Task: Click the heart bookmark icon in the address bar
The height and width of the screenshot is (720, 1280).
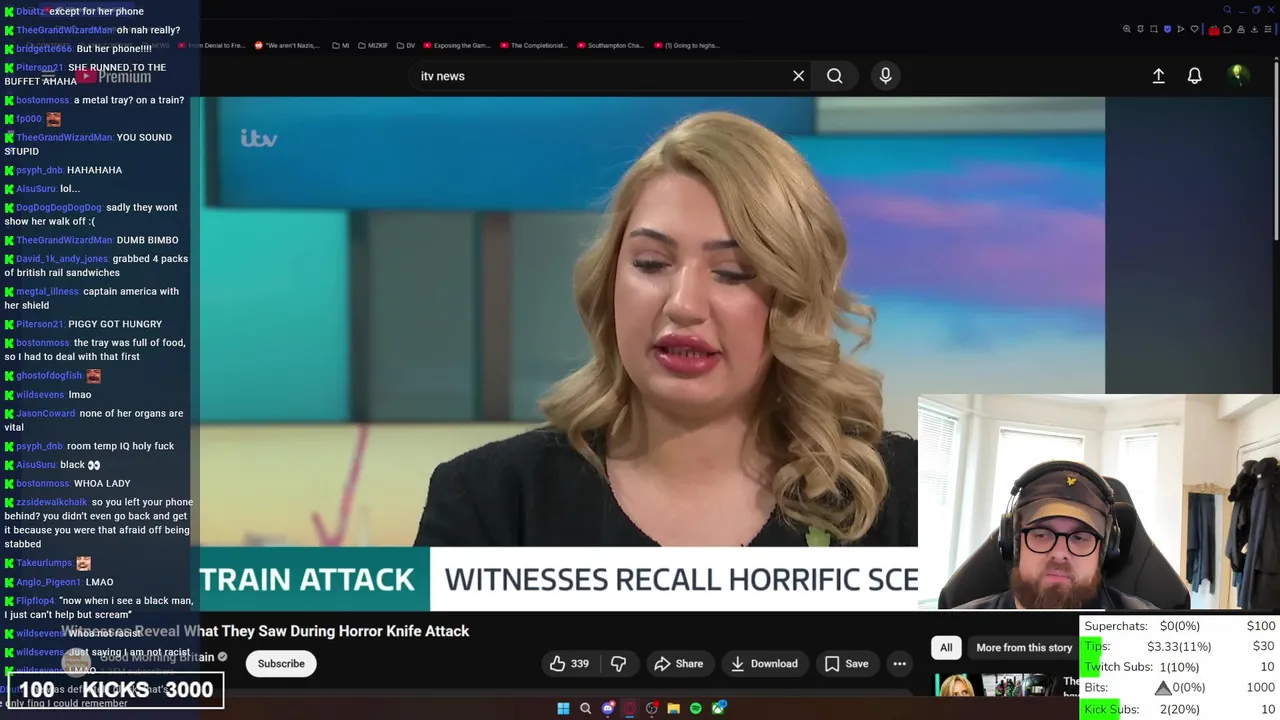Action: point(1194,29)
